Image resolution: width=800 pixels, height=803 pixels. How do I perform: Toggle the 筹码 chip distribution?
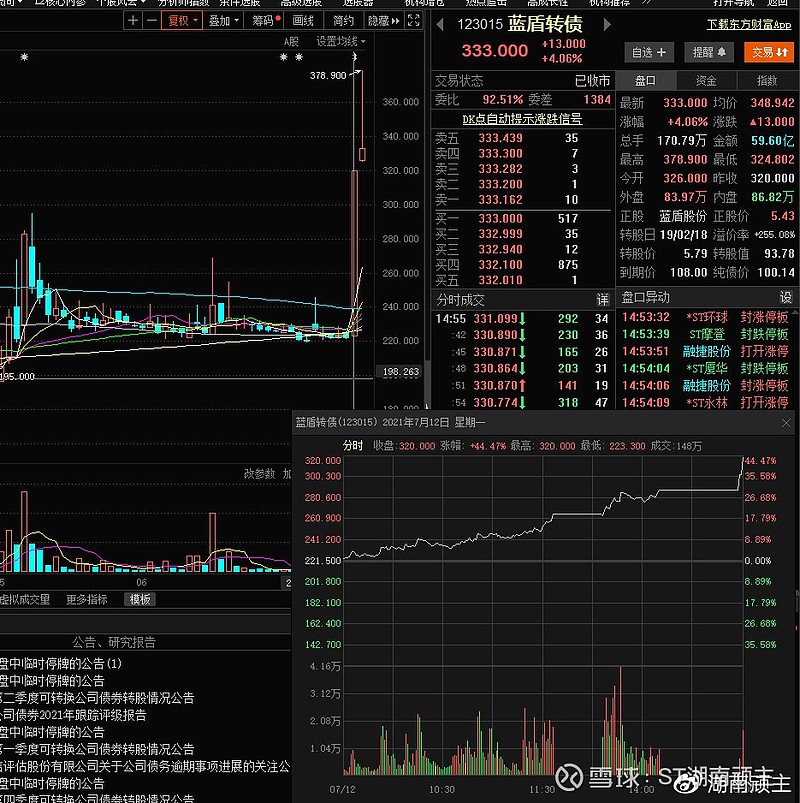(x=265, y=20)
